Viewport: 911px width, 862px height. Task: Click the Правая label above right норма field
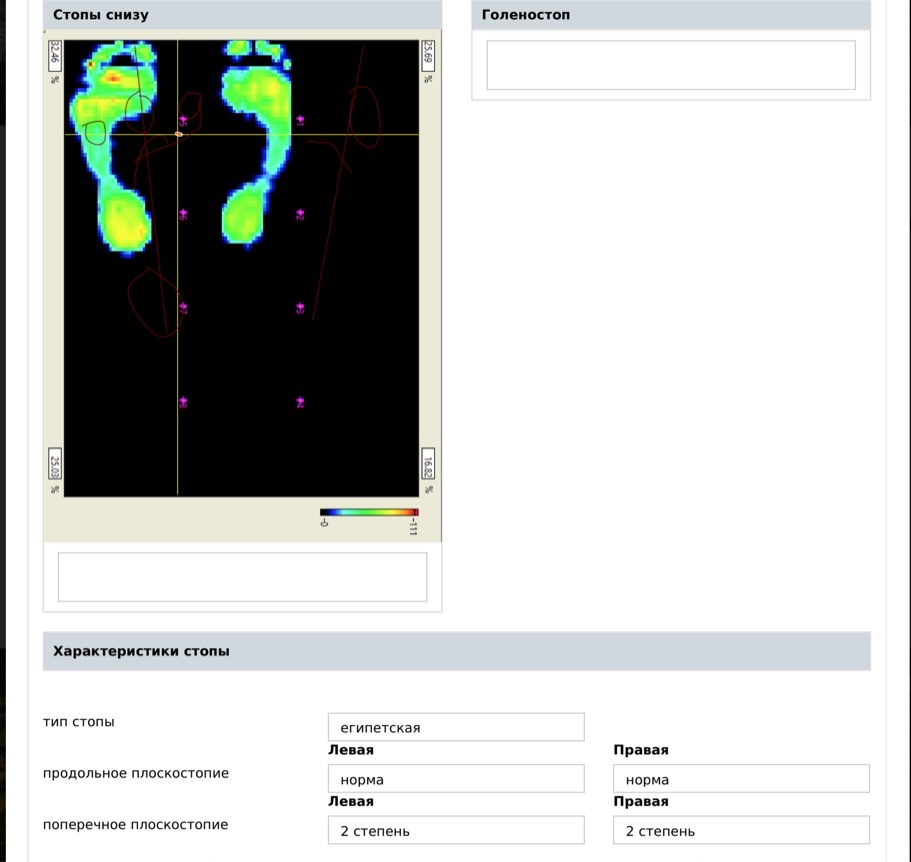[641, 750]
